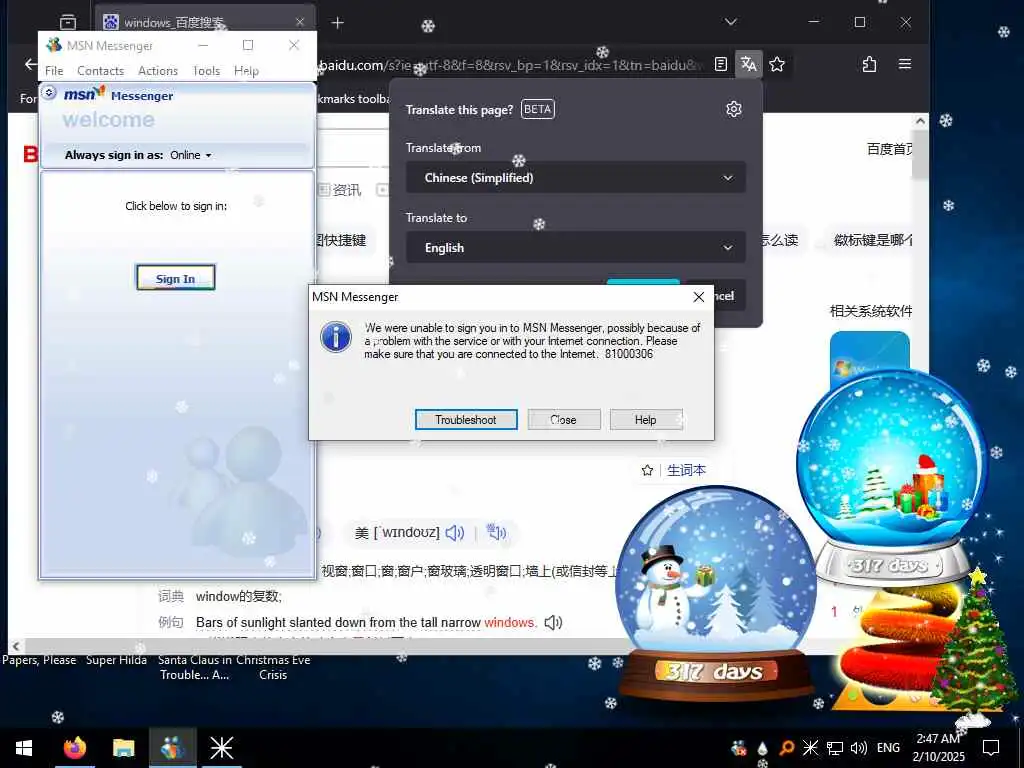Open a new browser tab with plus
This screenshot has height=768, width=1024.
(x=337, y=23)
